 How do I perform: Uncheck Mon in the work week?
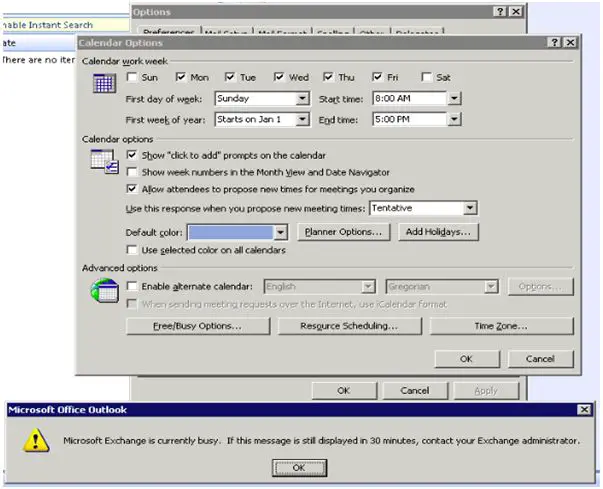(181, 77)
